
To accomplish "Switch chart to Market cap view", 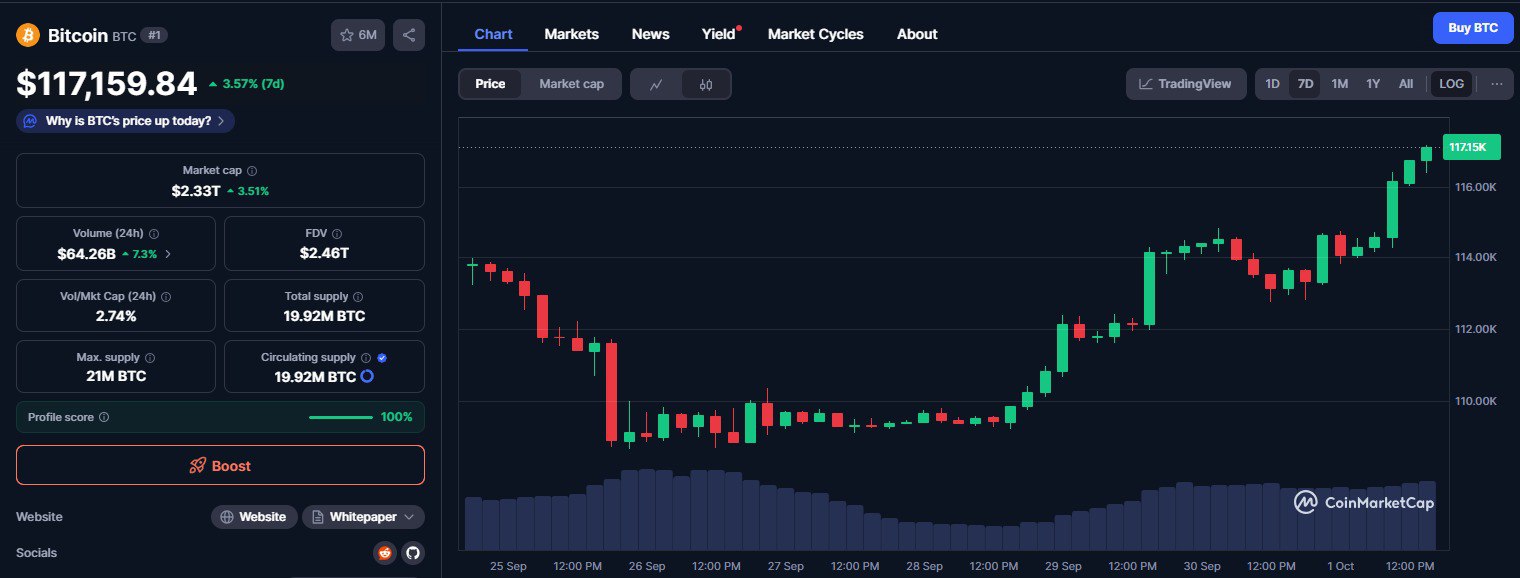I will [x=571, y=84].
